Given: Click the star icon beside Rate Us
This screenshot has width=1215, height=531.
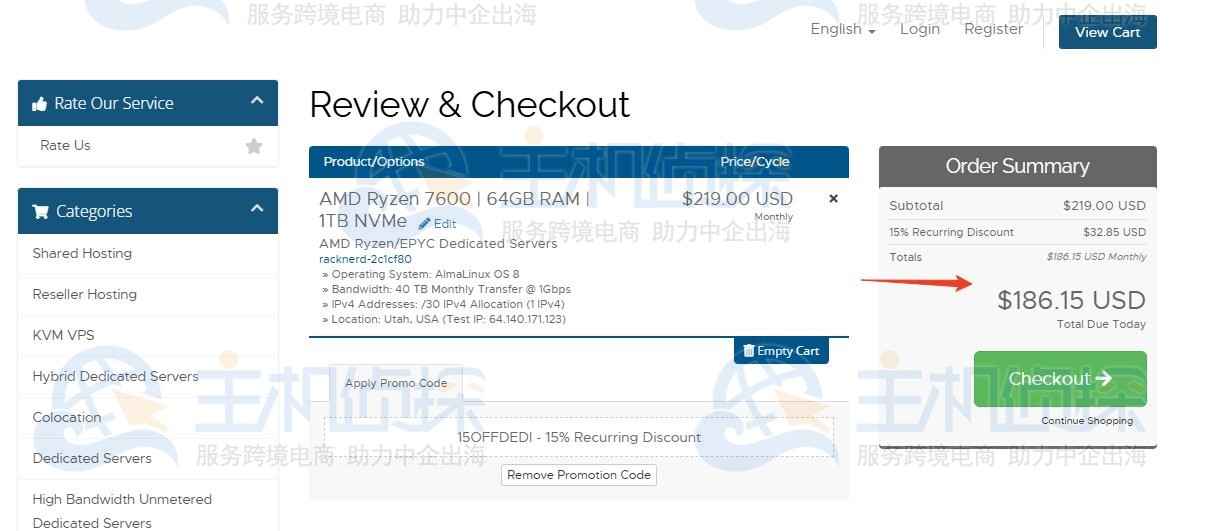Looking at the screenshot, I should [x=254, y=146].
